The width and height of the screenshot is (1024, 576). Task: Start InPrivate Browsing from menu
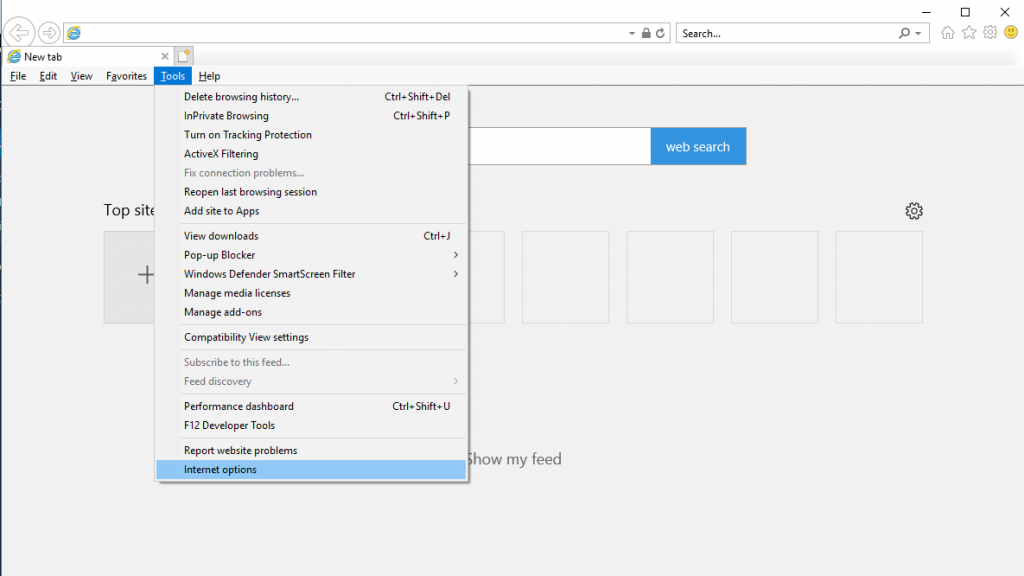(x=312, y=116)
